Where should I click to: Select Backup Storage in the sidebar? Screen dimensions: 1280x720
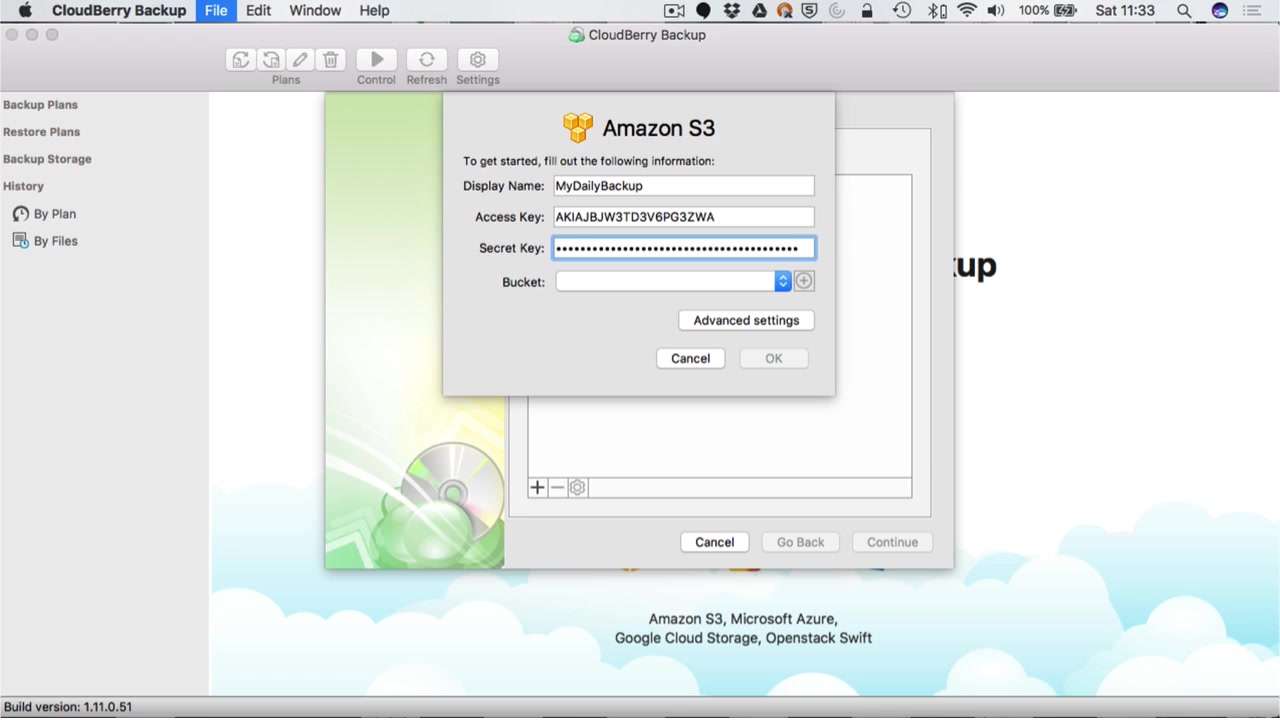click(47, 159)
